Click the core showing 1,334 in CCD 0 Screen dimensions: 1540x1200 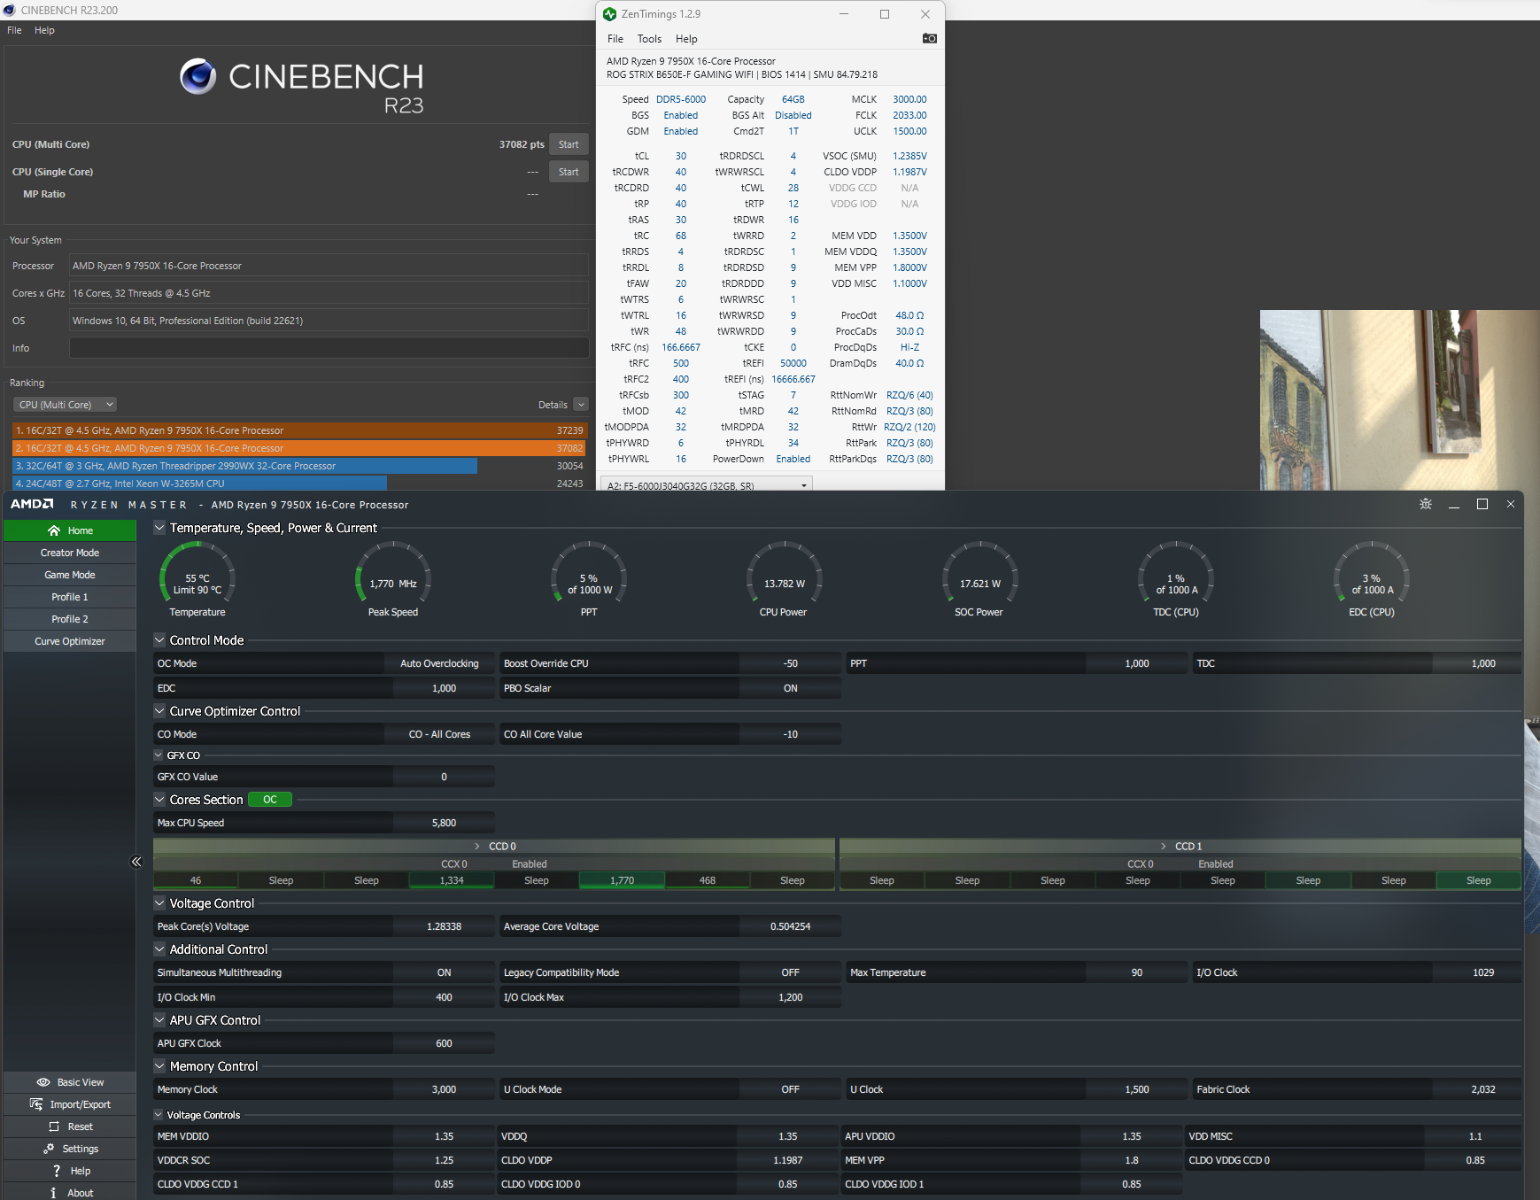(x=452, y=880)
